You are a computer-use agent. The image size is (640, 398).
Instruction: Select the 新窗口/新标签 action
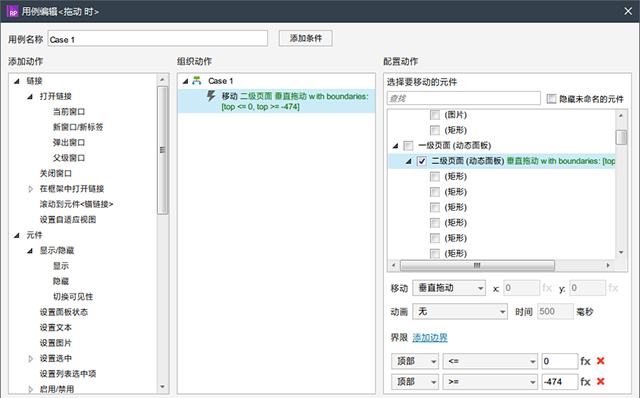(78, 127)
